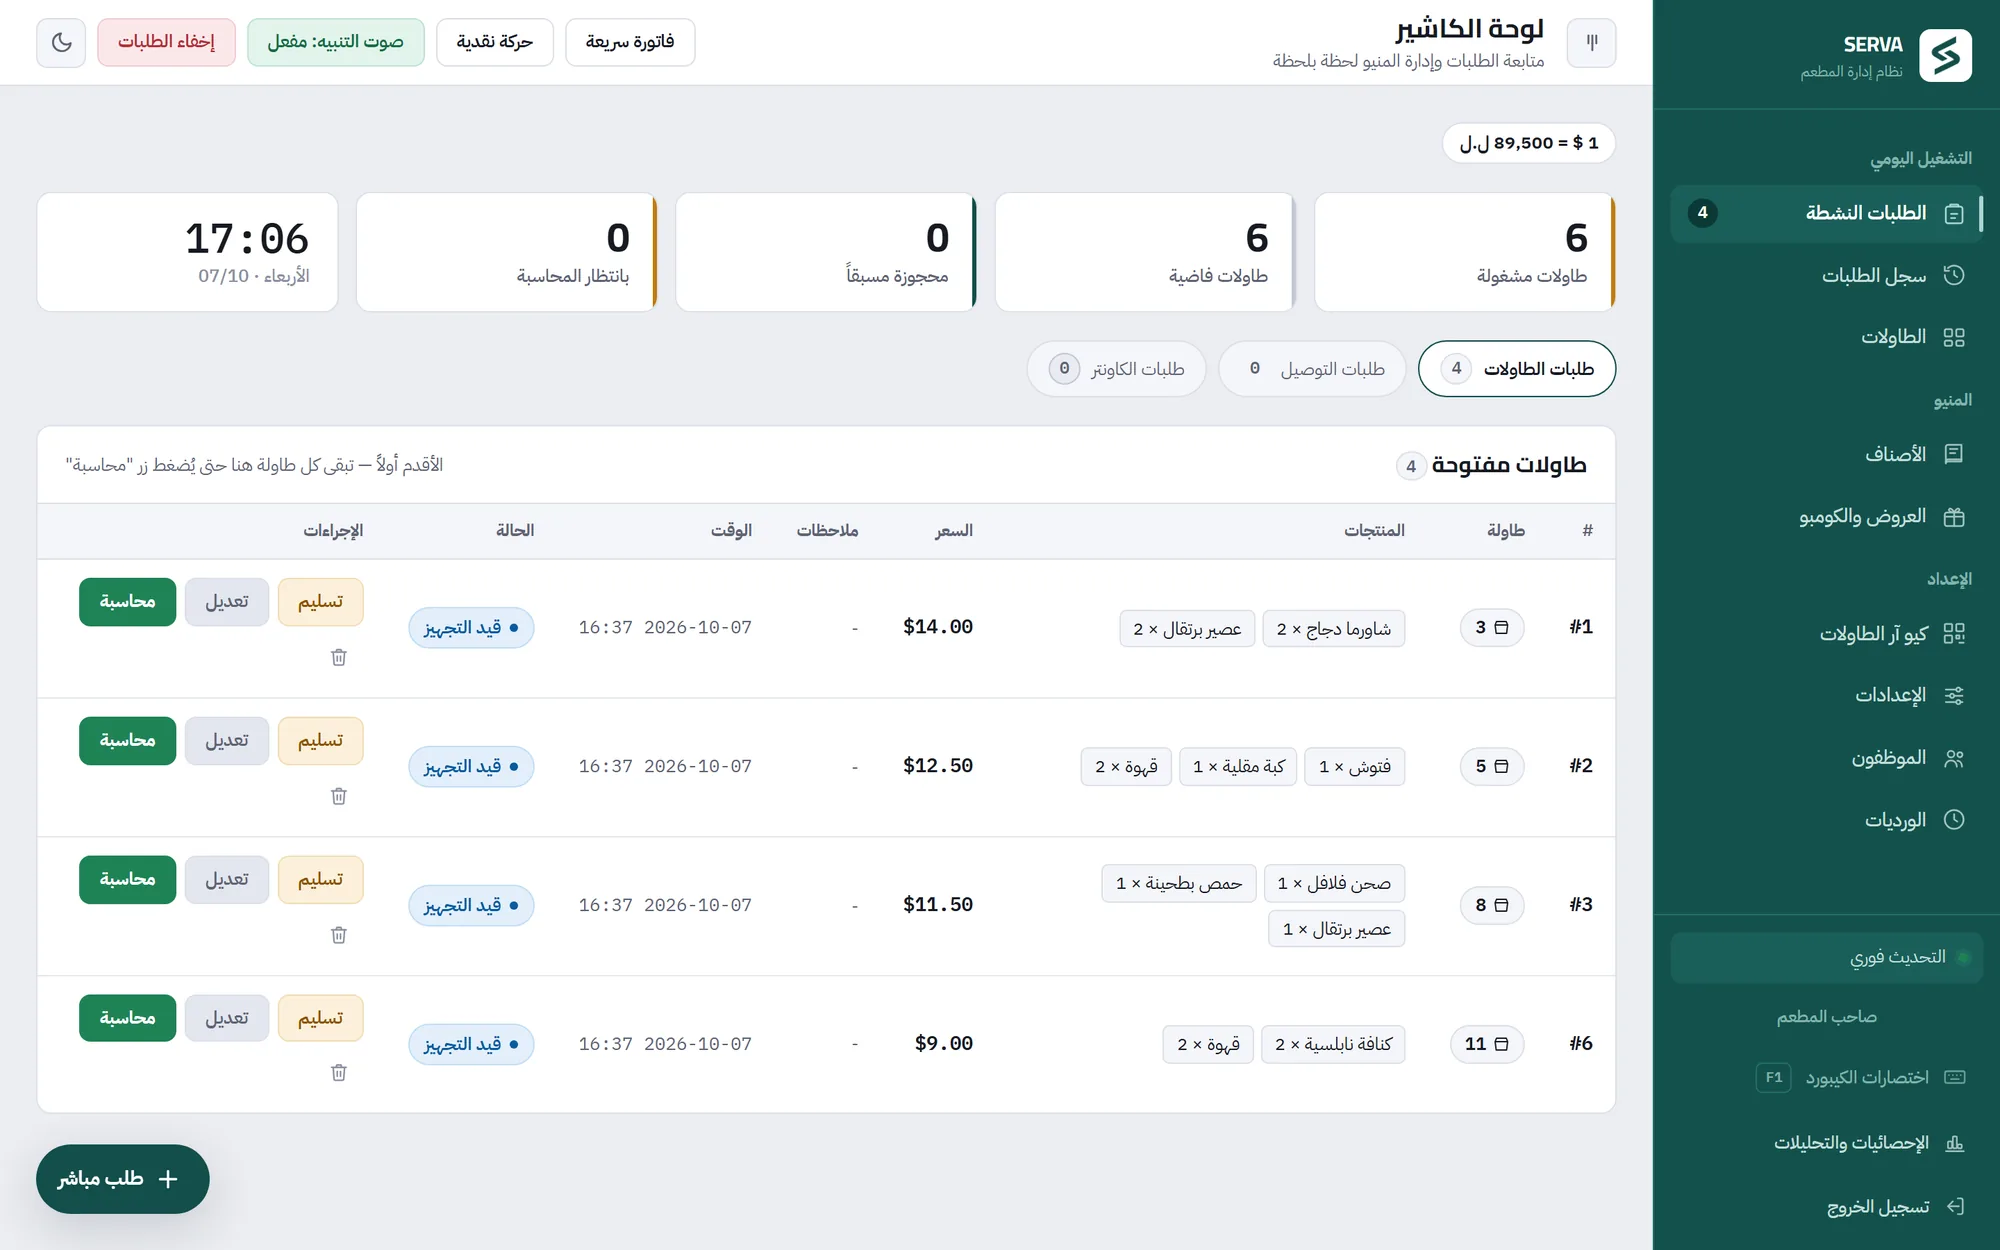The width and height of the screenshot is (2000, 1250).
Task: Open الطاولات tables page in the sidebar
Action: point(1826,337)
